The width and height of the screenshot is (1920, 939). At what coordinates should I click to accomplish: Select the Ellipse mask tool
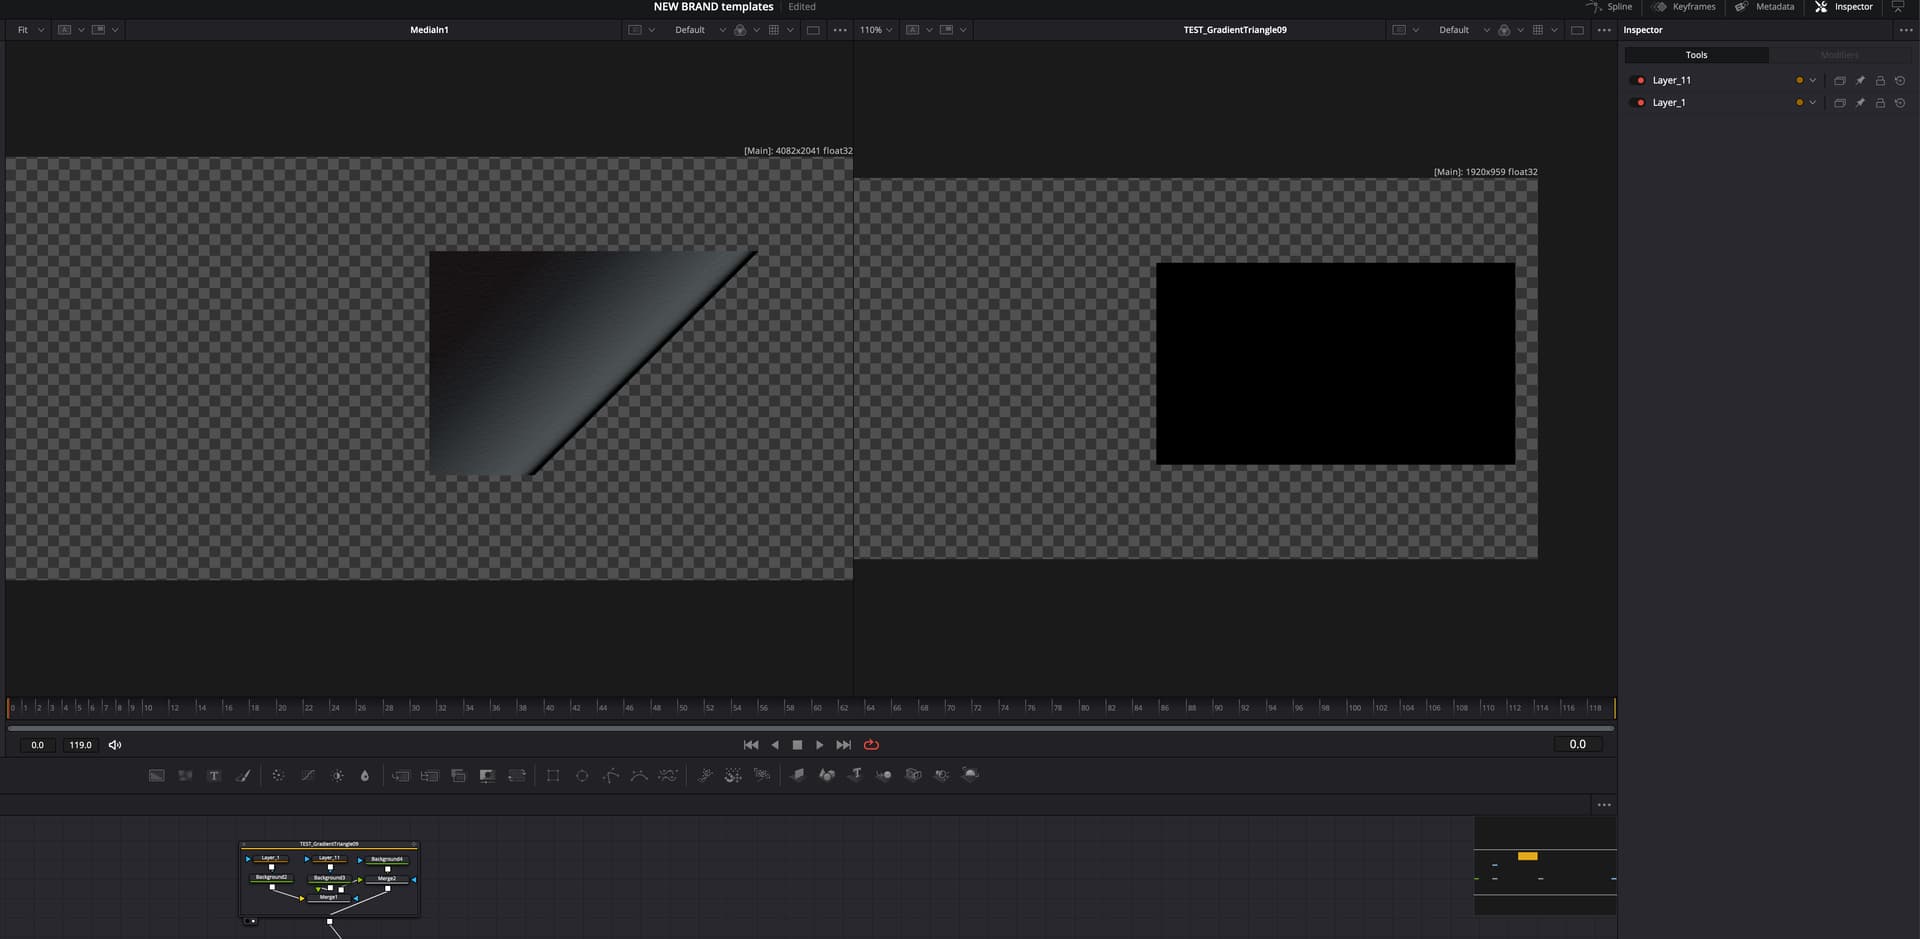(x=582, y=776)
